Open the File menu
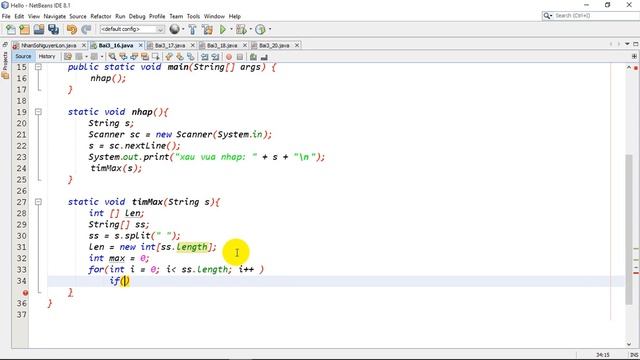The image size is (640, 360). click(6, 16)
